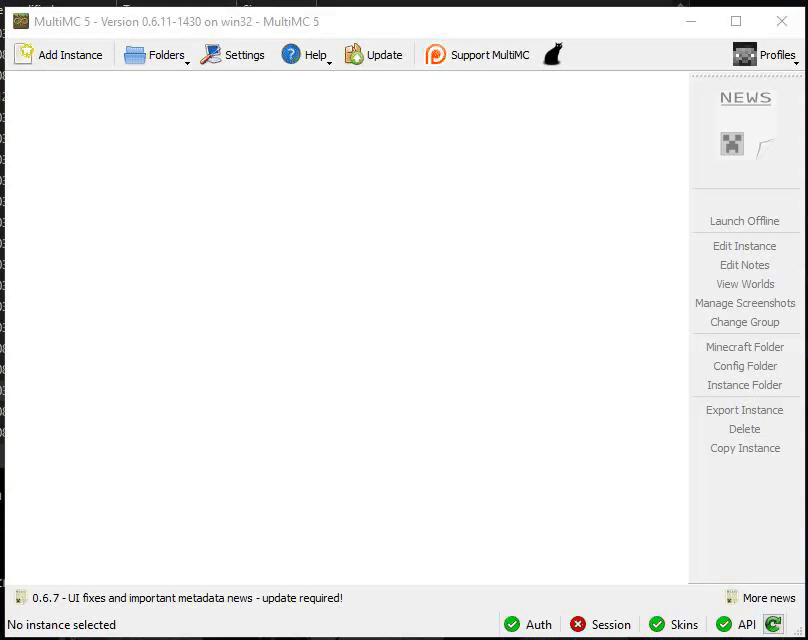Click the green API status checkmark icon
Screen dimensions: 808x640
723,625
